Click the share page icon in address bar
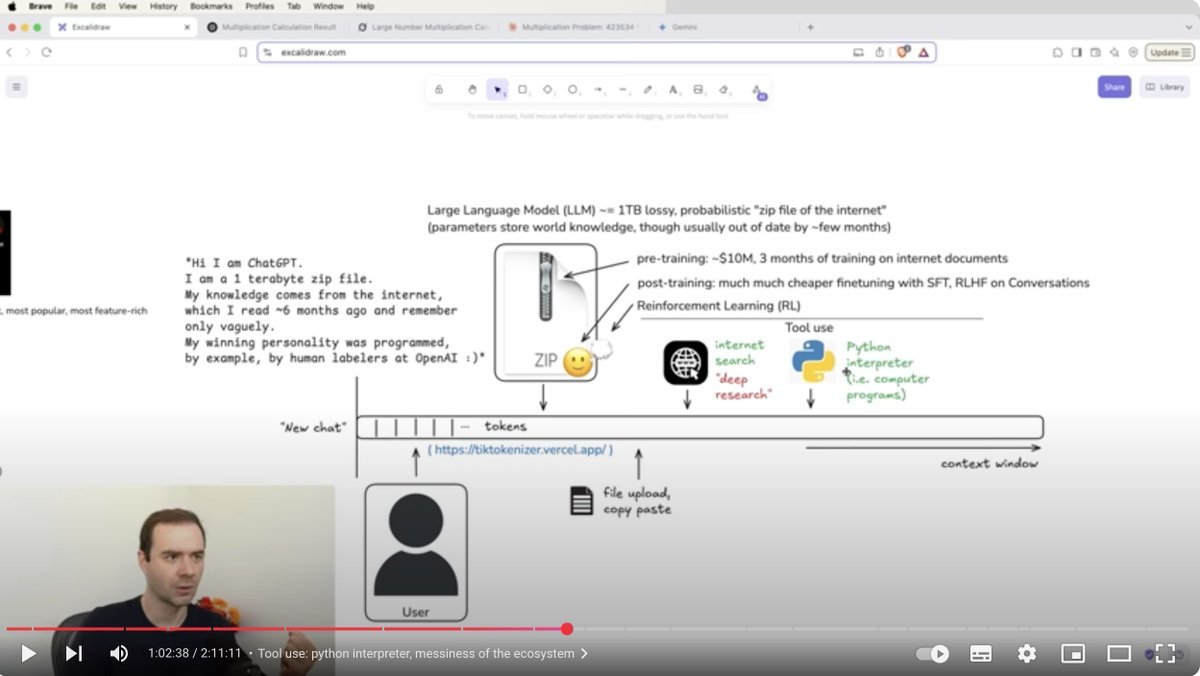The height and width of the screenshot is (676, 1200). (880, 52)
